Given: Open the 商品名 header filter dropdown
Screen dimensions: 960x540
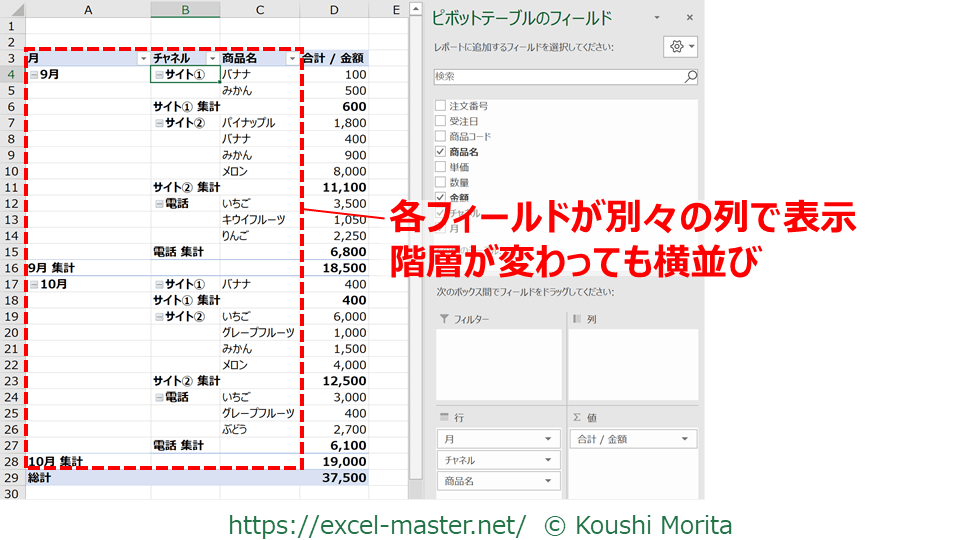Looking at the screenshot, I should coord(292,59).
